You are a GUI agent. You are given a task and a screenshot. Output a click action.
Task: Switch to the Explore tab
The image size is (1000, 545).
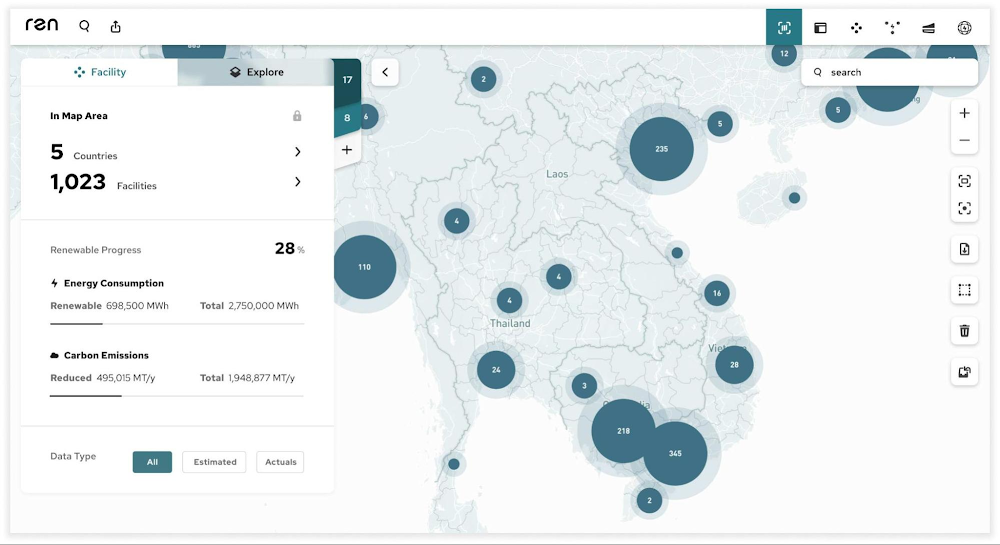(x=256, y=72)
